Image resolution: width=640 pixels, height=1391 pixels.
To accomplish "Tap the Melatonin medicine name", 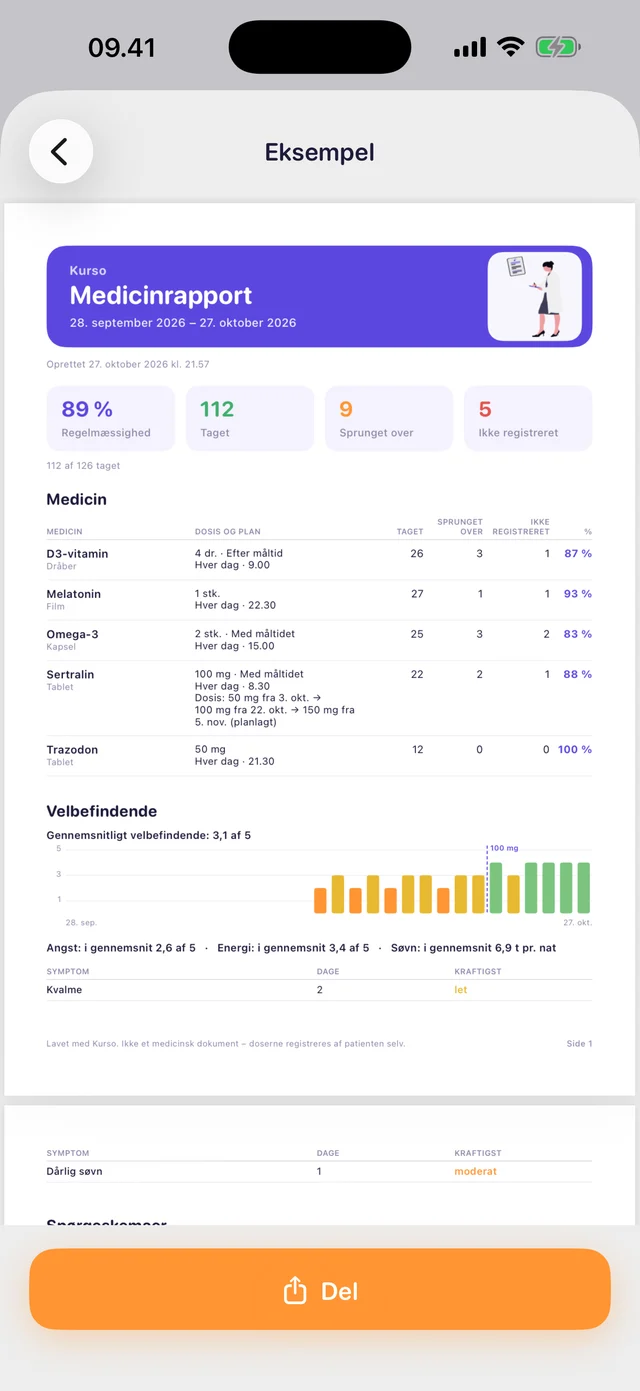I will [x=74, y=594].
